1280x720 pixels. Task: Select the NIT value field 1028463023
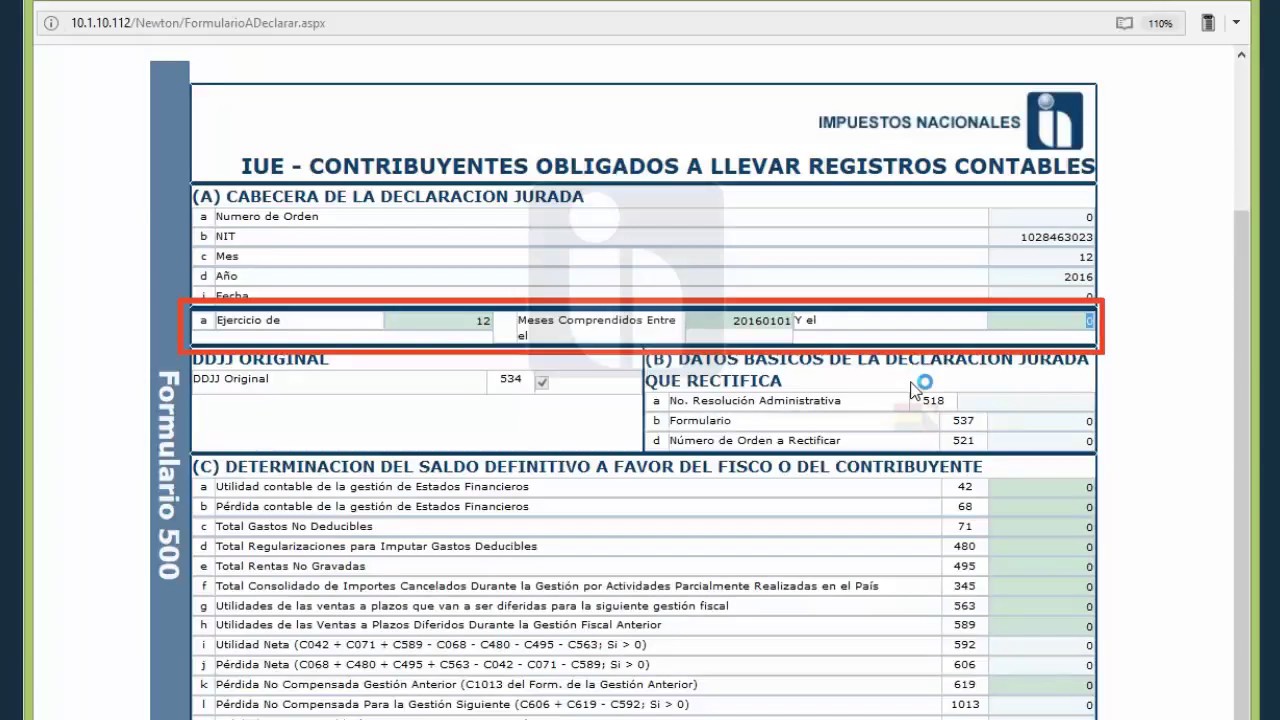coord(1041,237)
